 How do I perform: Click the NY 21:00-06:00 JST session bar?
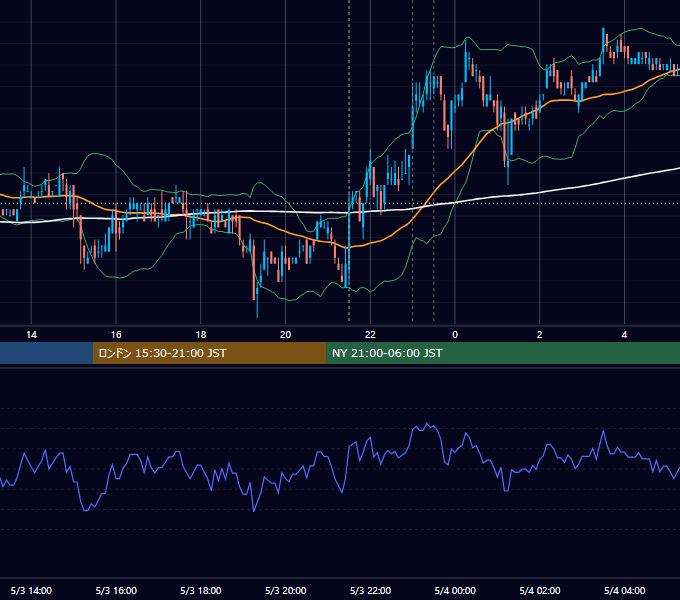pyautogui.click(x=503, y=353)
